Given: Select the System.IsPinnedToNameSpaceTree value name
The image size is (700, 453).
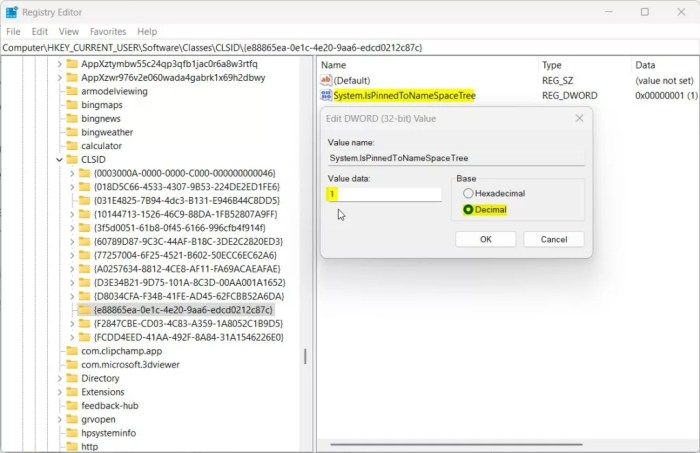Looking at the screenshot, I should tap(404, 96).
